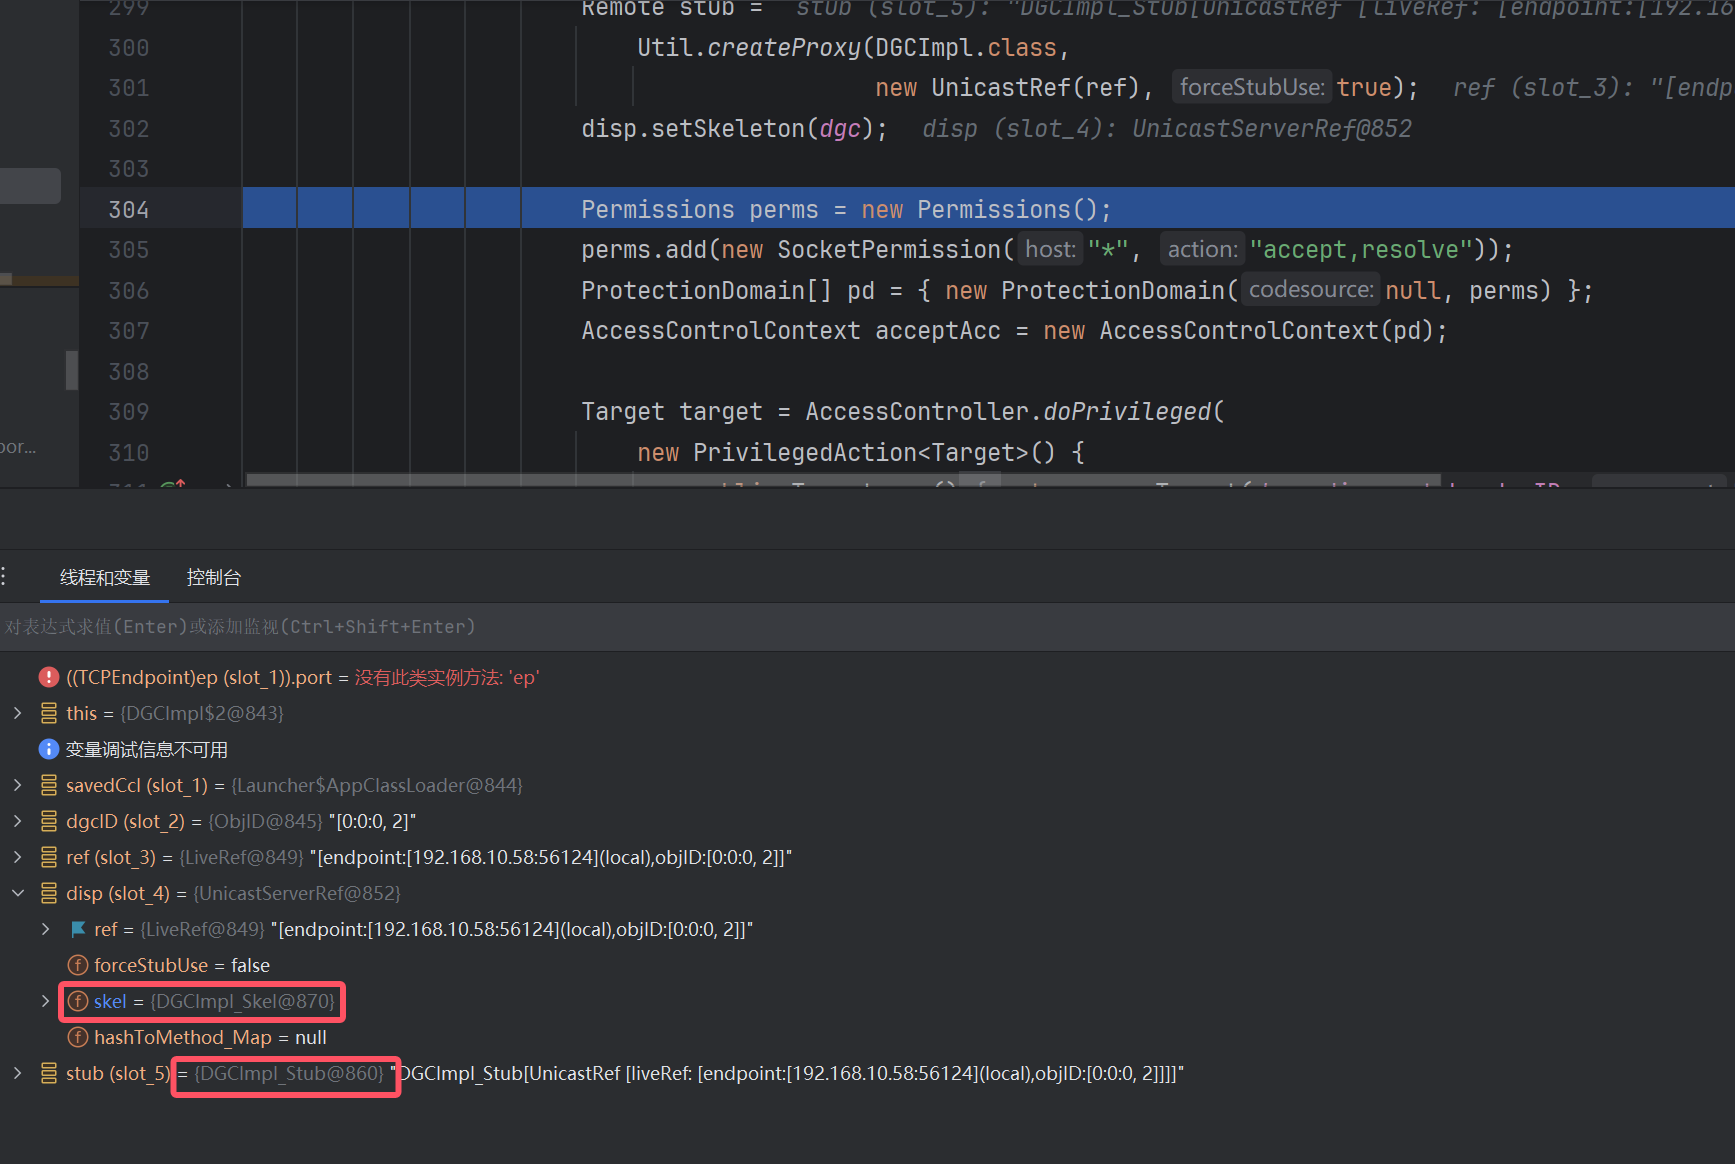Click line number 304 in the gutter

129,209
